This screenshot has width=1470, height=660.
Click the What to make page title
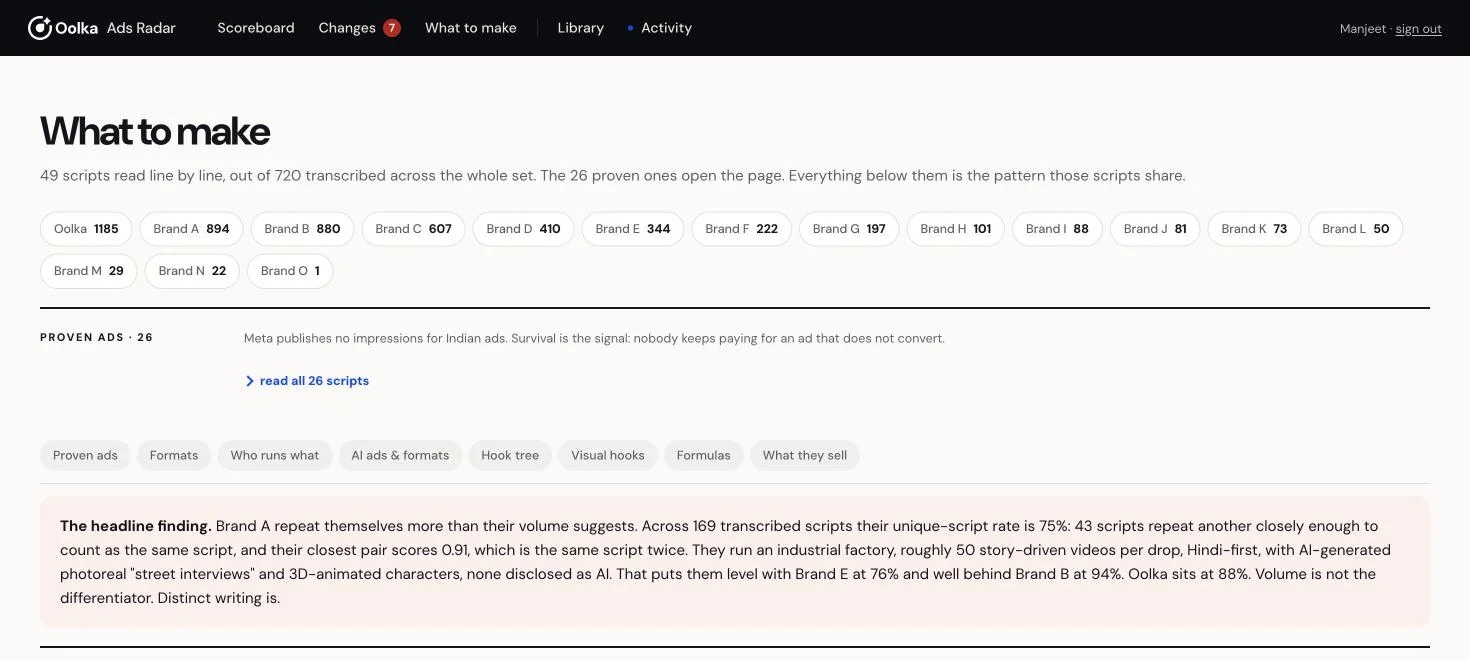(155, 132)
